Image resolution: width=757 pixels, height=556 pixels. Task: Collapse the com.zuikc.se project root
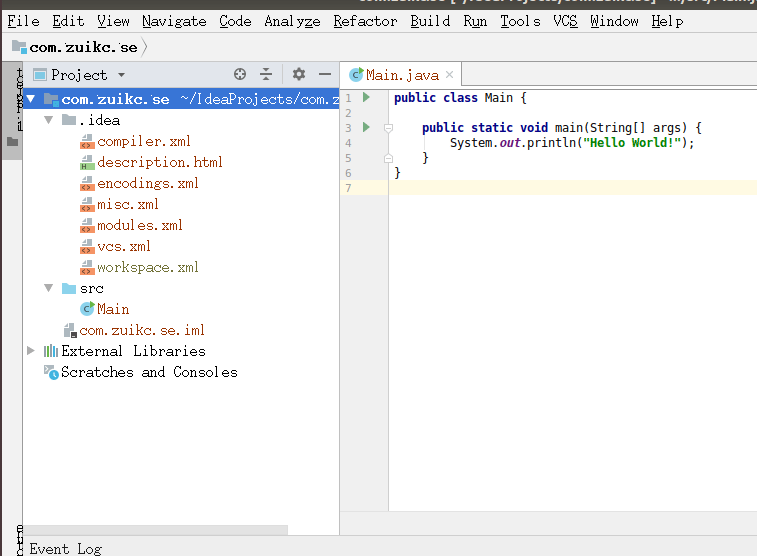coord(31,99)
